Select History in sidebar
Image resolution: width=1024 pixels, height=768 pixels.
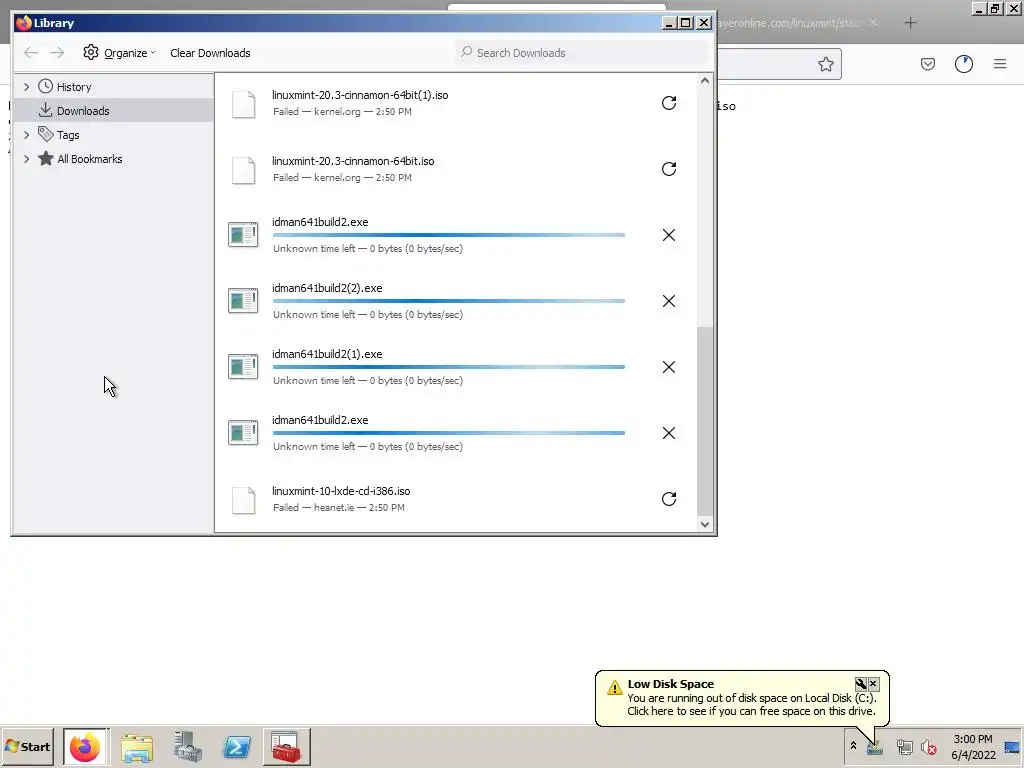tap(73, 87)
